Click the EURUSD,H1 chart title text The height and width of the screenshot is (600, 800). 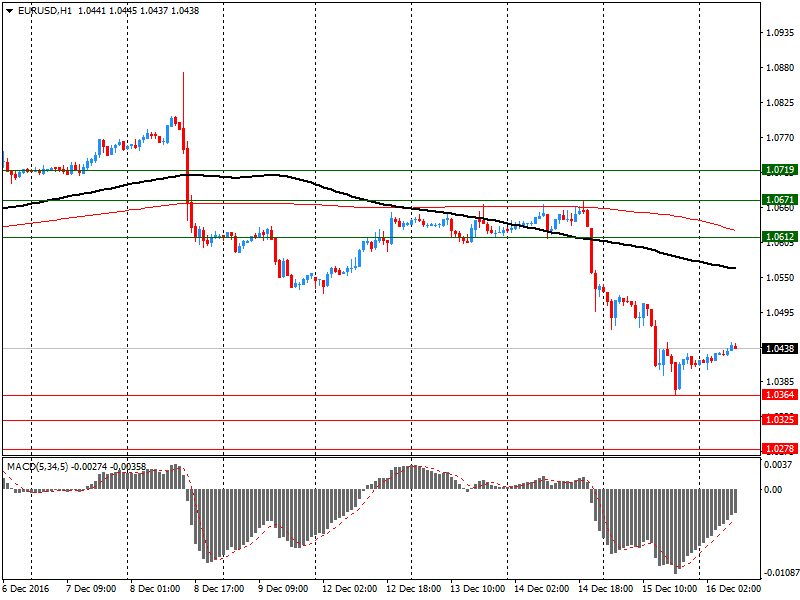pyautogui.click(x=45, y=11)
